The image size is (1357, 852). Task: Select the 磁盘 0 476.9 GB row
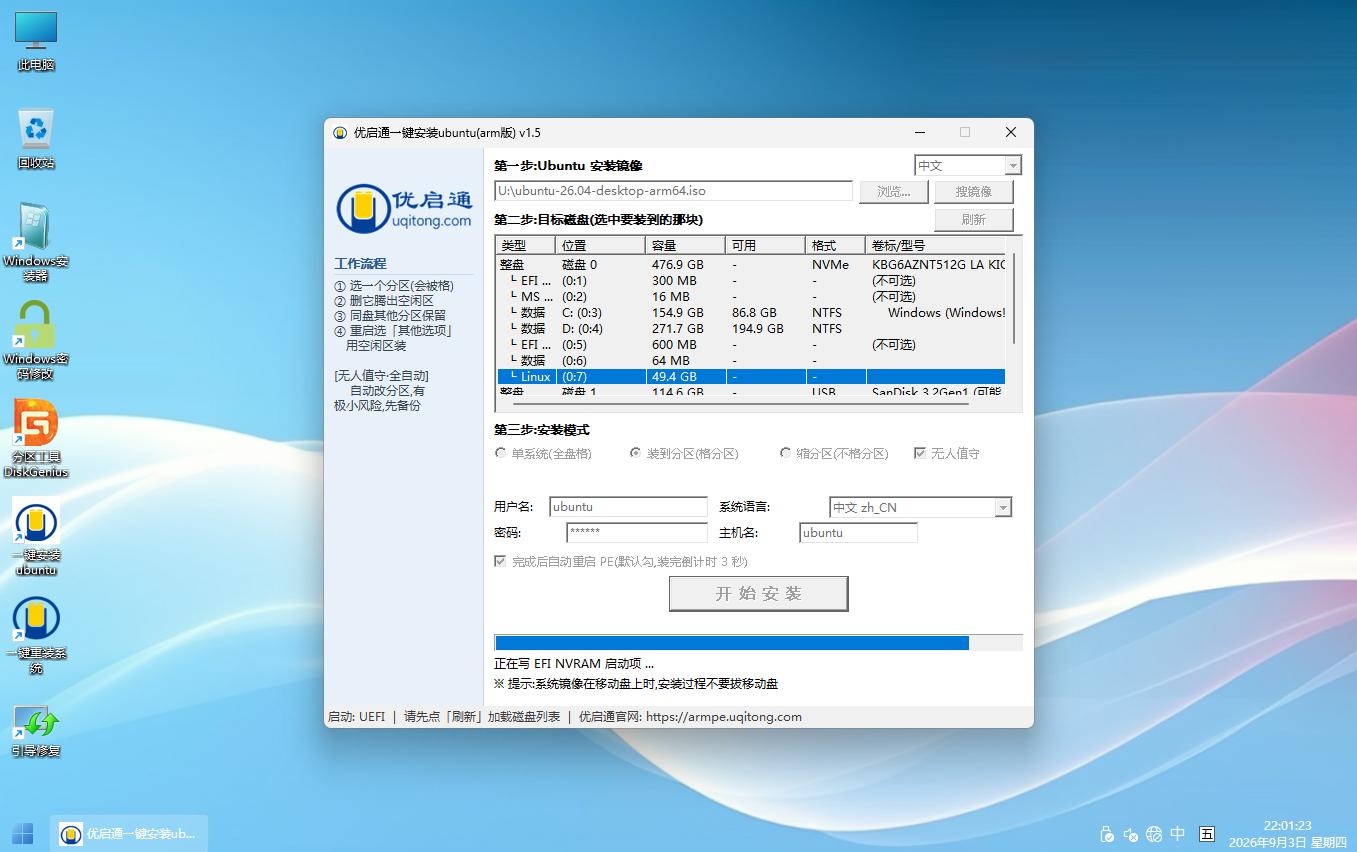(x=751, y=265)
